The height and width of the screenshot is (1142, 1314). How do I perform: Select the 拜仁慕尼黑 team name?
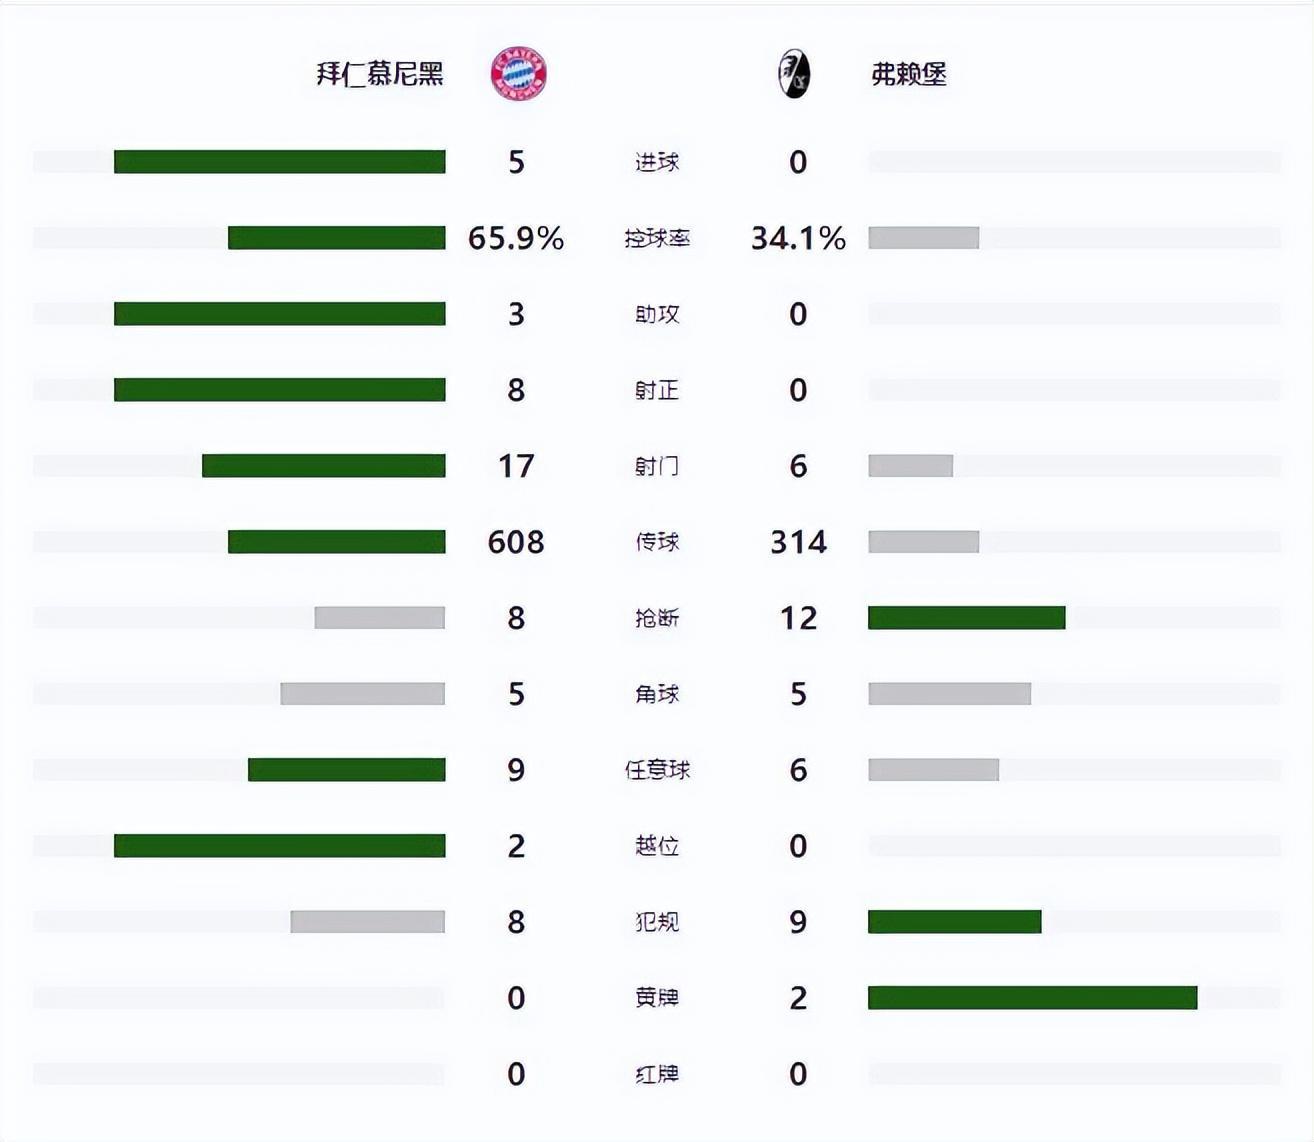(380, 74)
